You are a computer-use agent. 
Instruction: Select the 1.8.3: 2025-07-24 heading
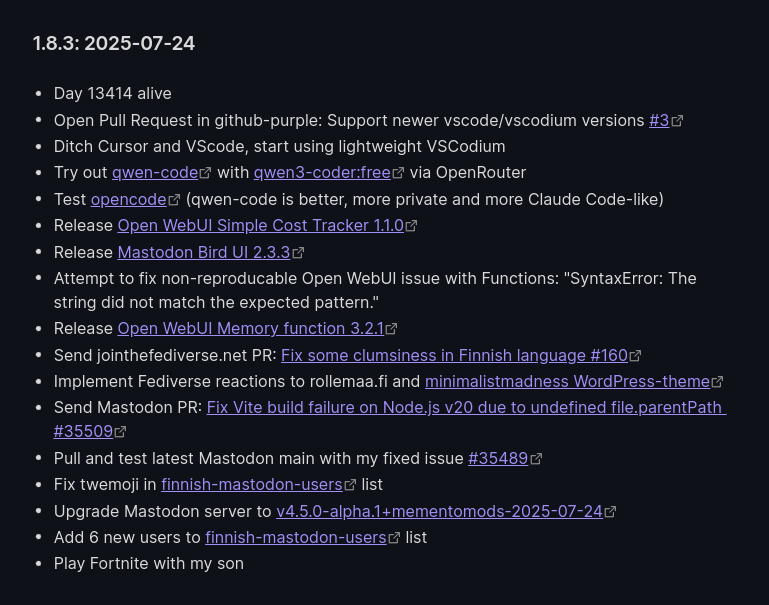[114, 43]
